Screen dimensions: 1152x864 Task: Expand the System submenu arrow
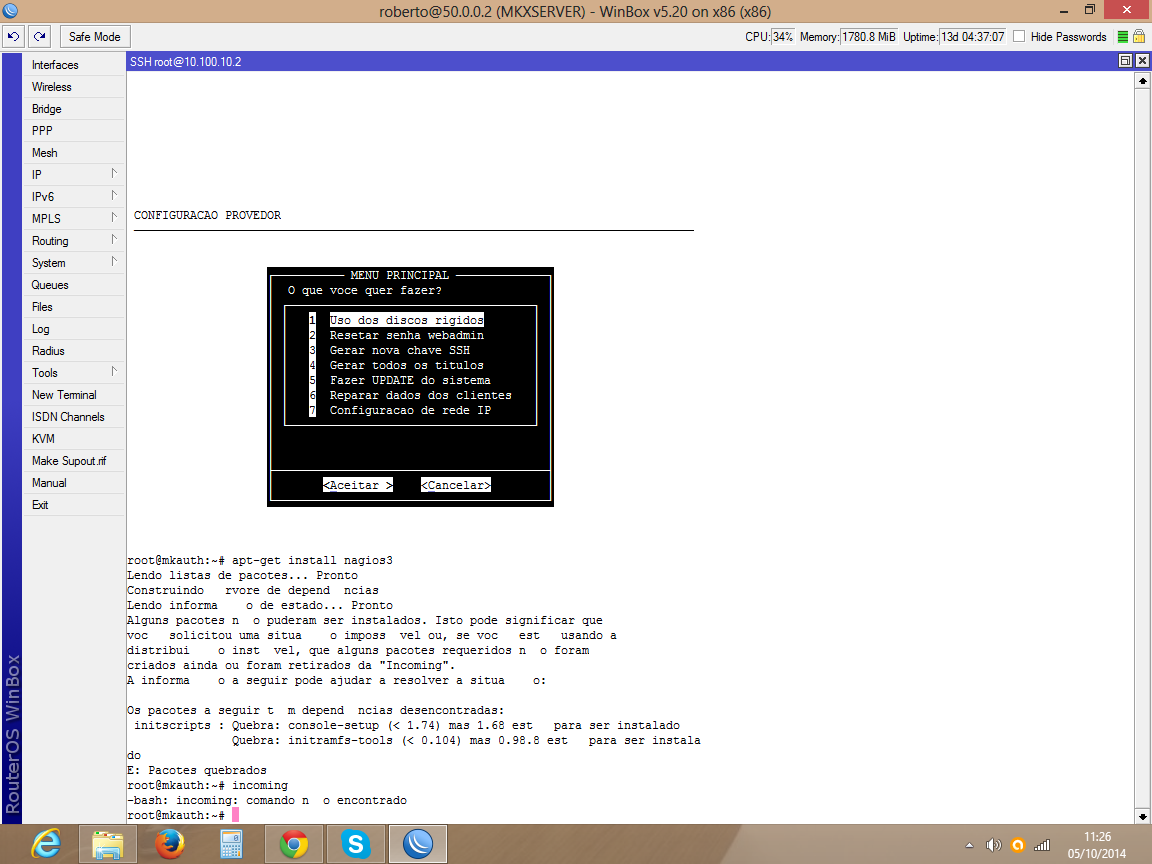pyautogui.click(x=114, y=262)
